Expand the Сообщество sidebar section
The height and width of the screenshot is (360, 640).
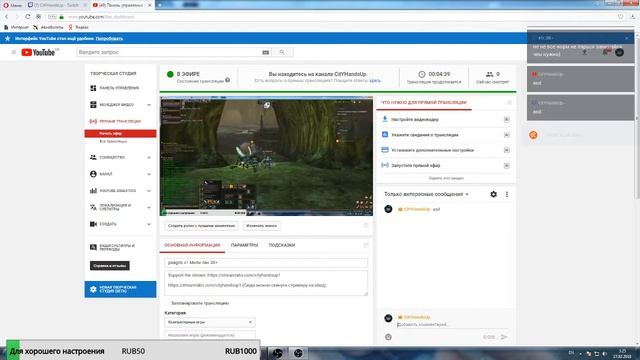(x=149, y=158)
